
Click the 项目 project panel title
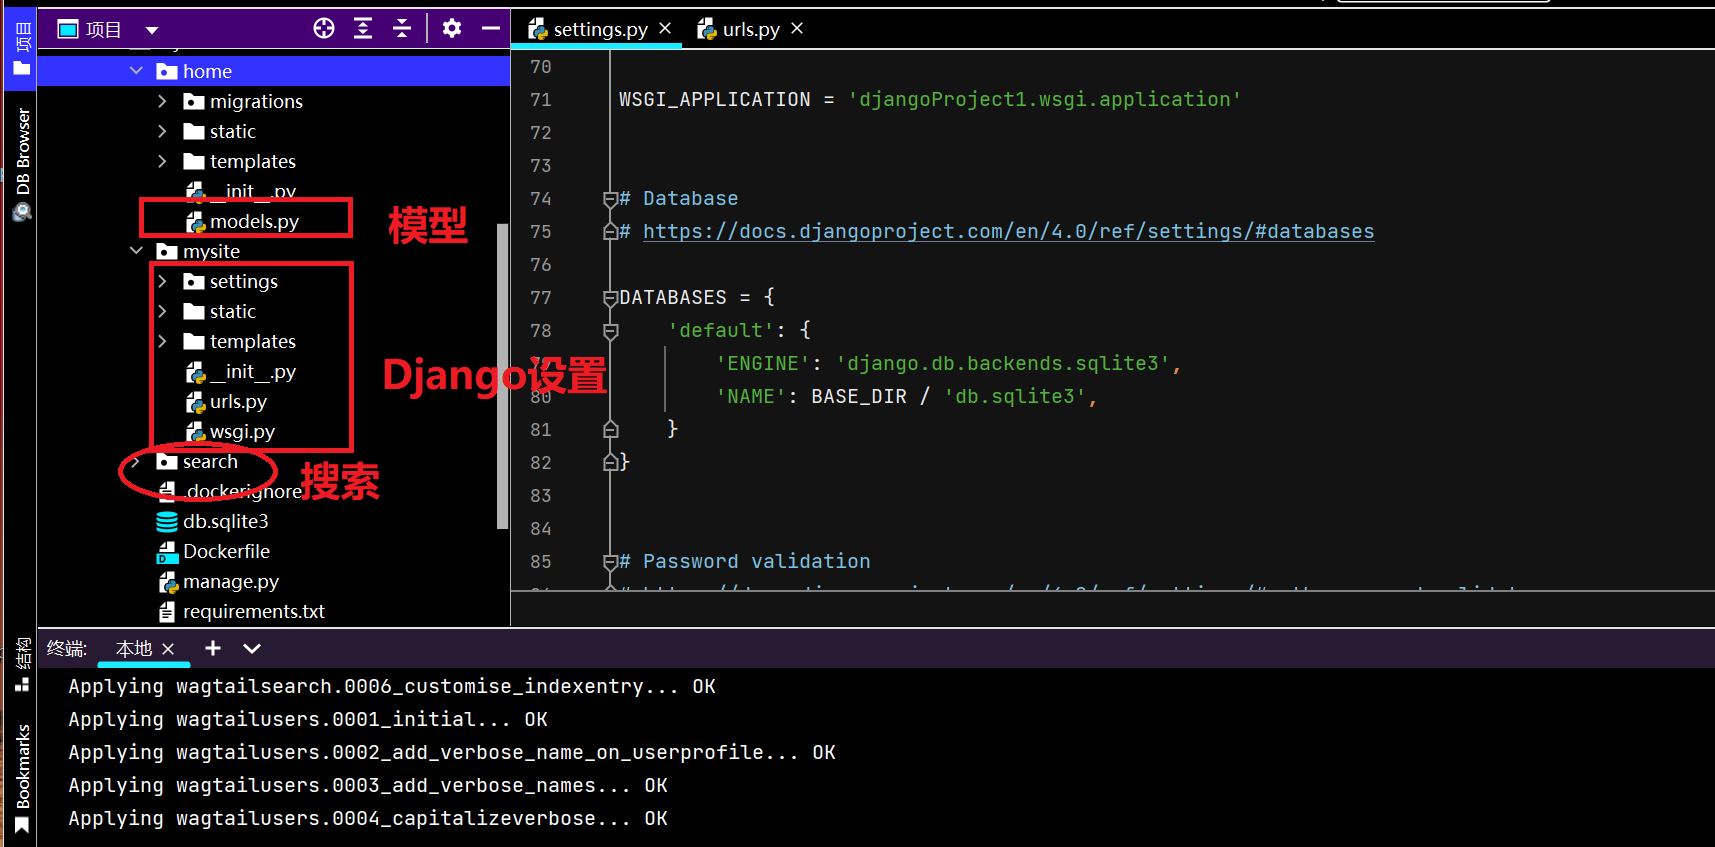tap(104, 30)
